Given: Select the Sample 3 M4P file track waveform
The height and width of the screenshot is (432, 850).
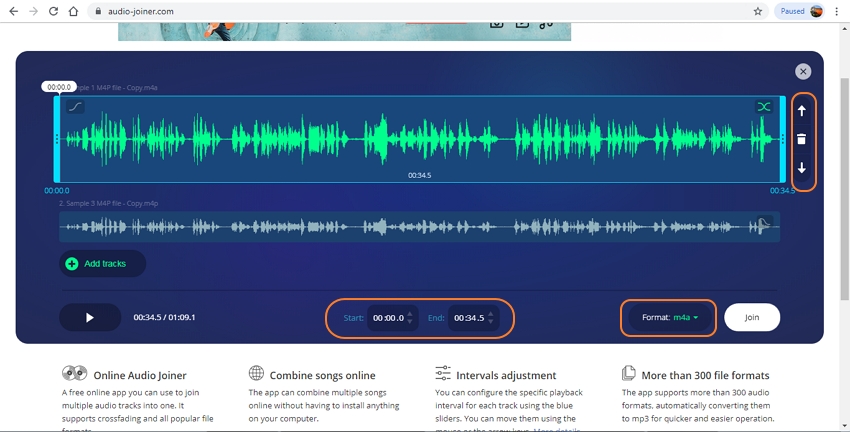Looking at the screenshot, I should tap(419, 227).
